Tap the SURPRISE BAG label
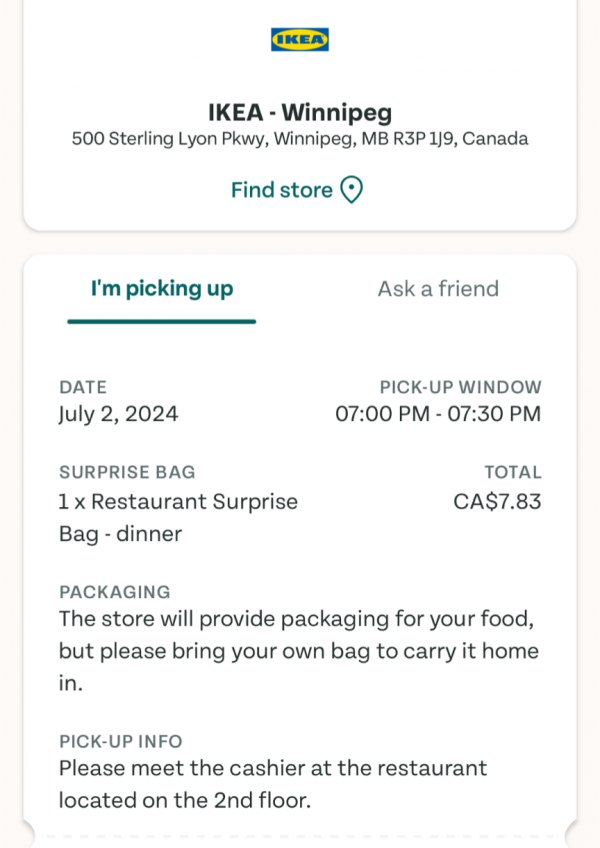The image size is (600, 848). pyautogui.click(x=127, y=472)
